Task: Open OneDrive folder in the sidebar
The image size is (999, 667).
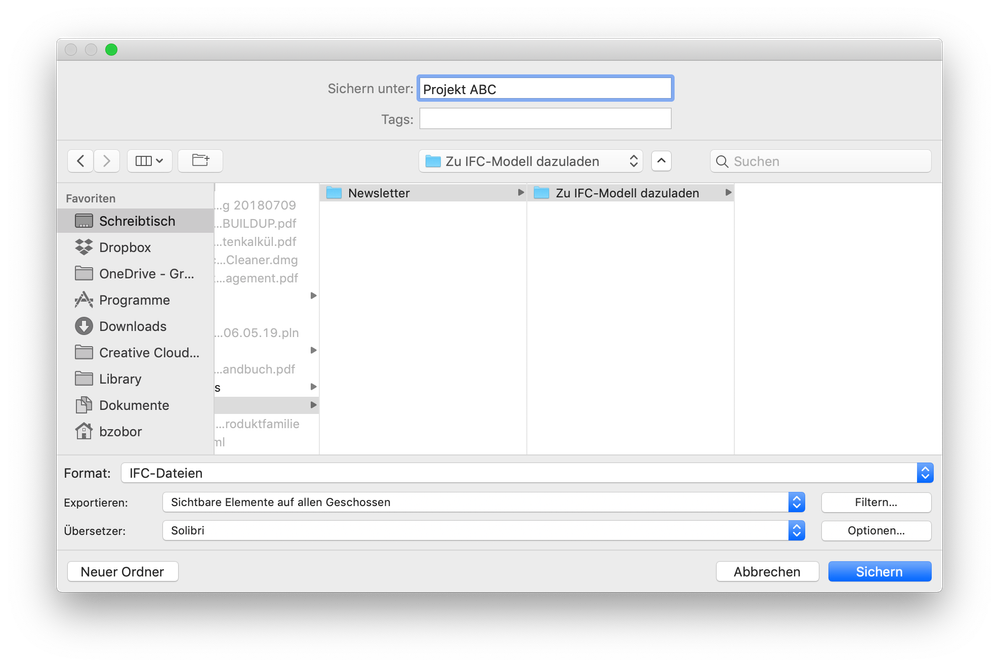Action: click(x=135, y=273)
